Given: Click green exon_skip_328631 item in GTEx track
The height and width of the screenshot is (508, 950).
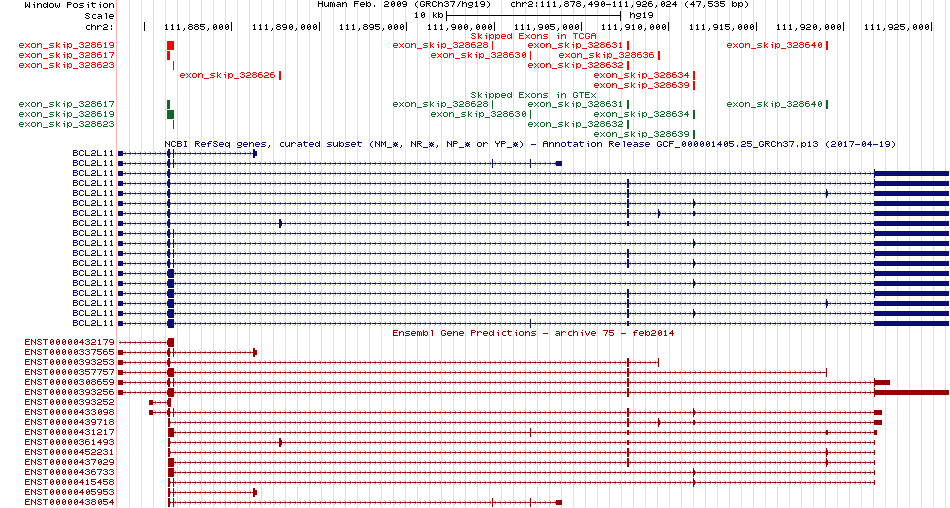Looking at the screenshot, I should (x=578, y=104).
